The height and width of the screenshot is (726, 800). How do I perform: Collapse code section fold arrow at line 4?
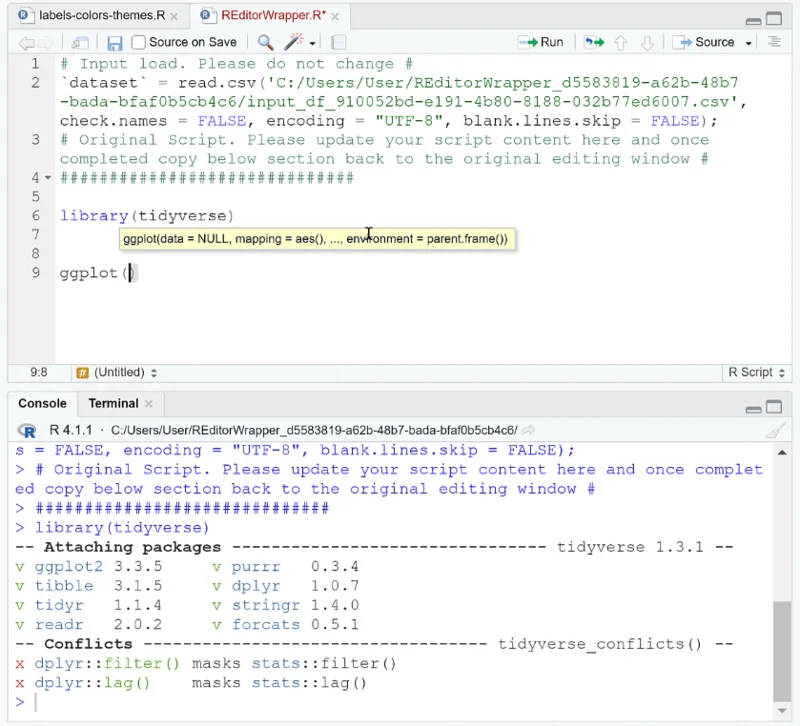coord(48,178)
